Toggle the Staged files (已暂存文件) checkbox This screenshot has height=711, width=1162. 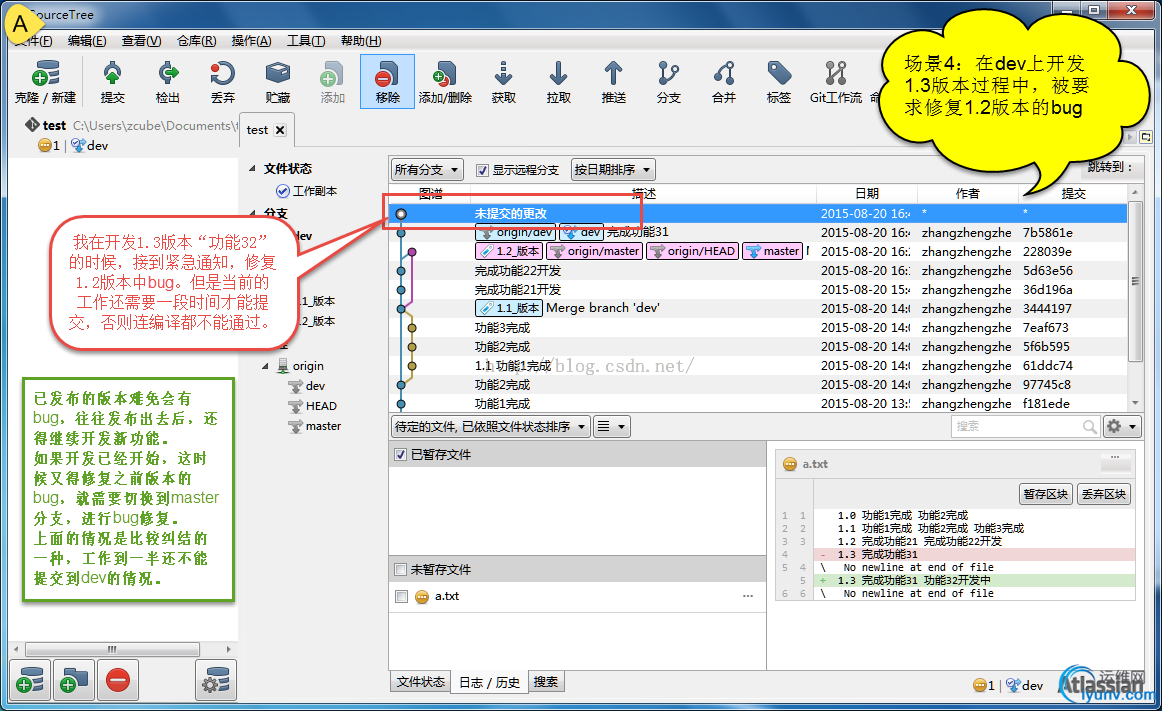coord(401,454)
